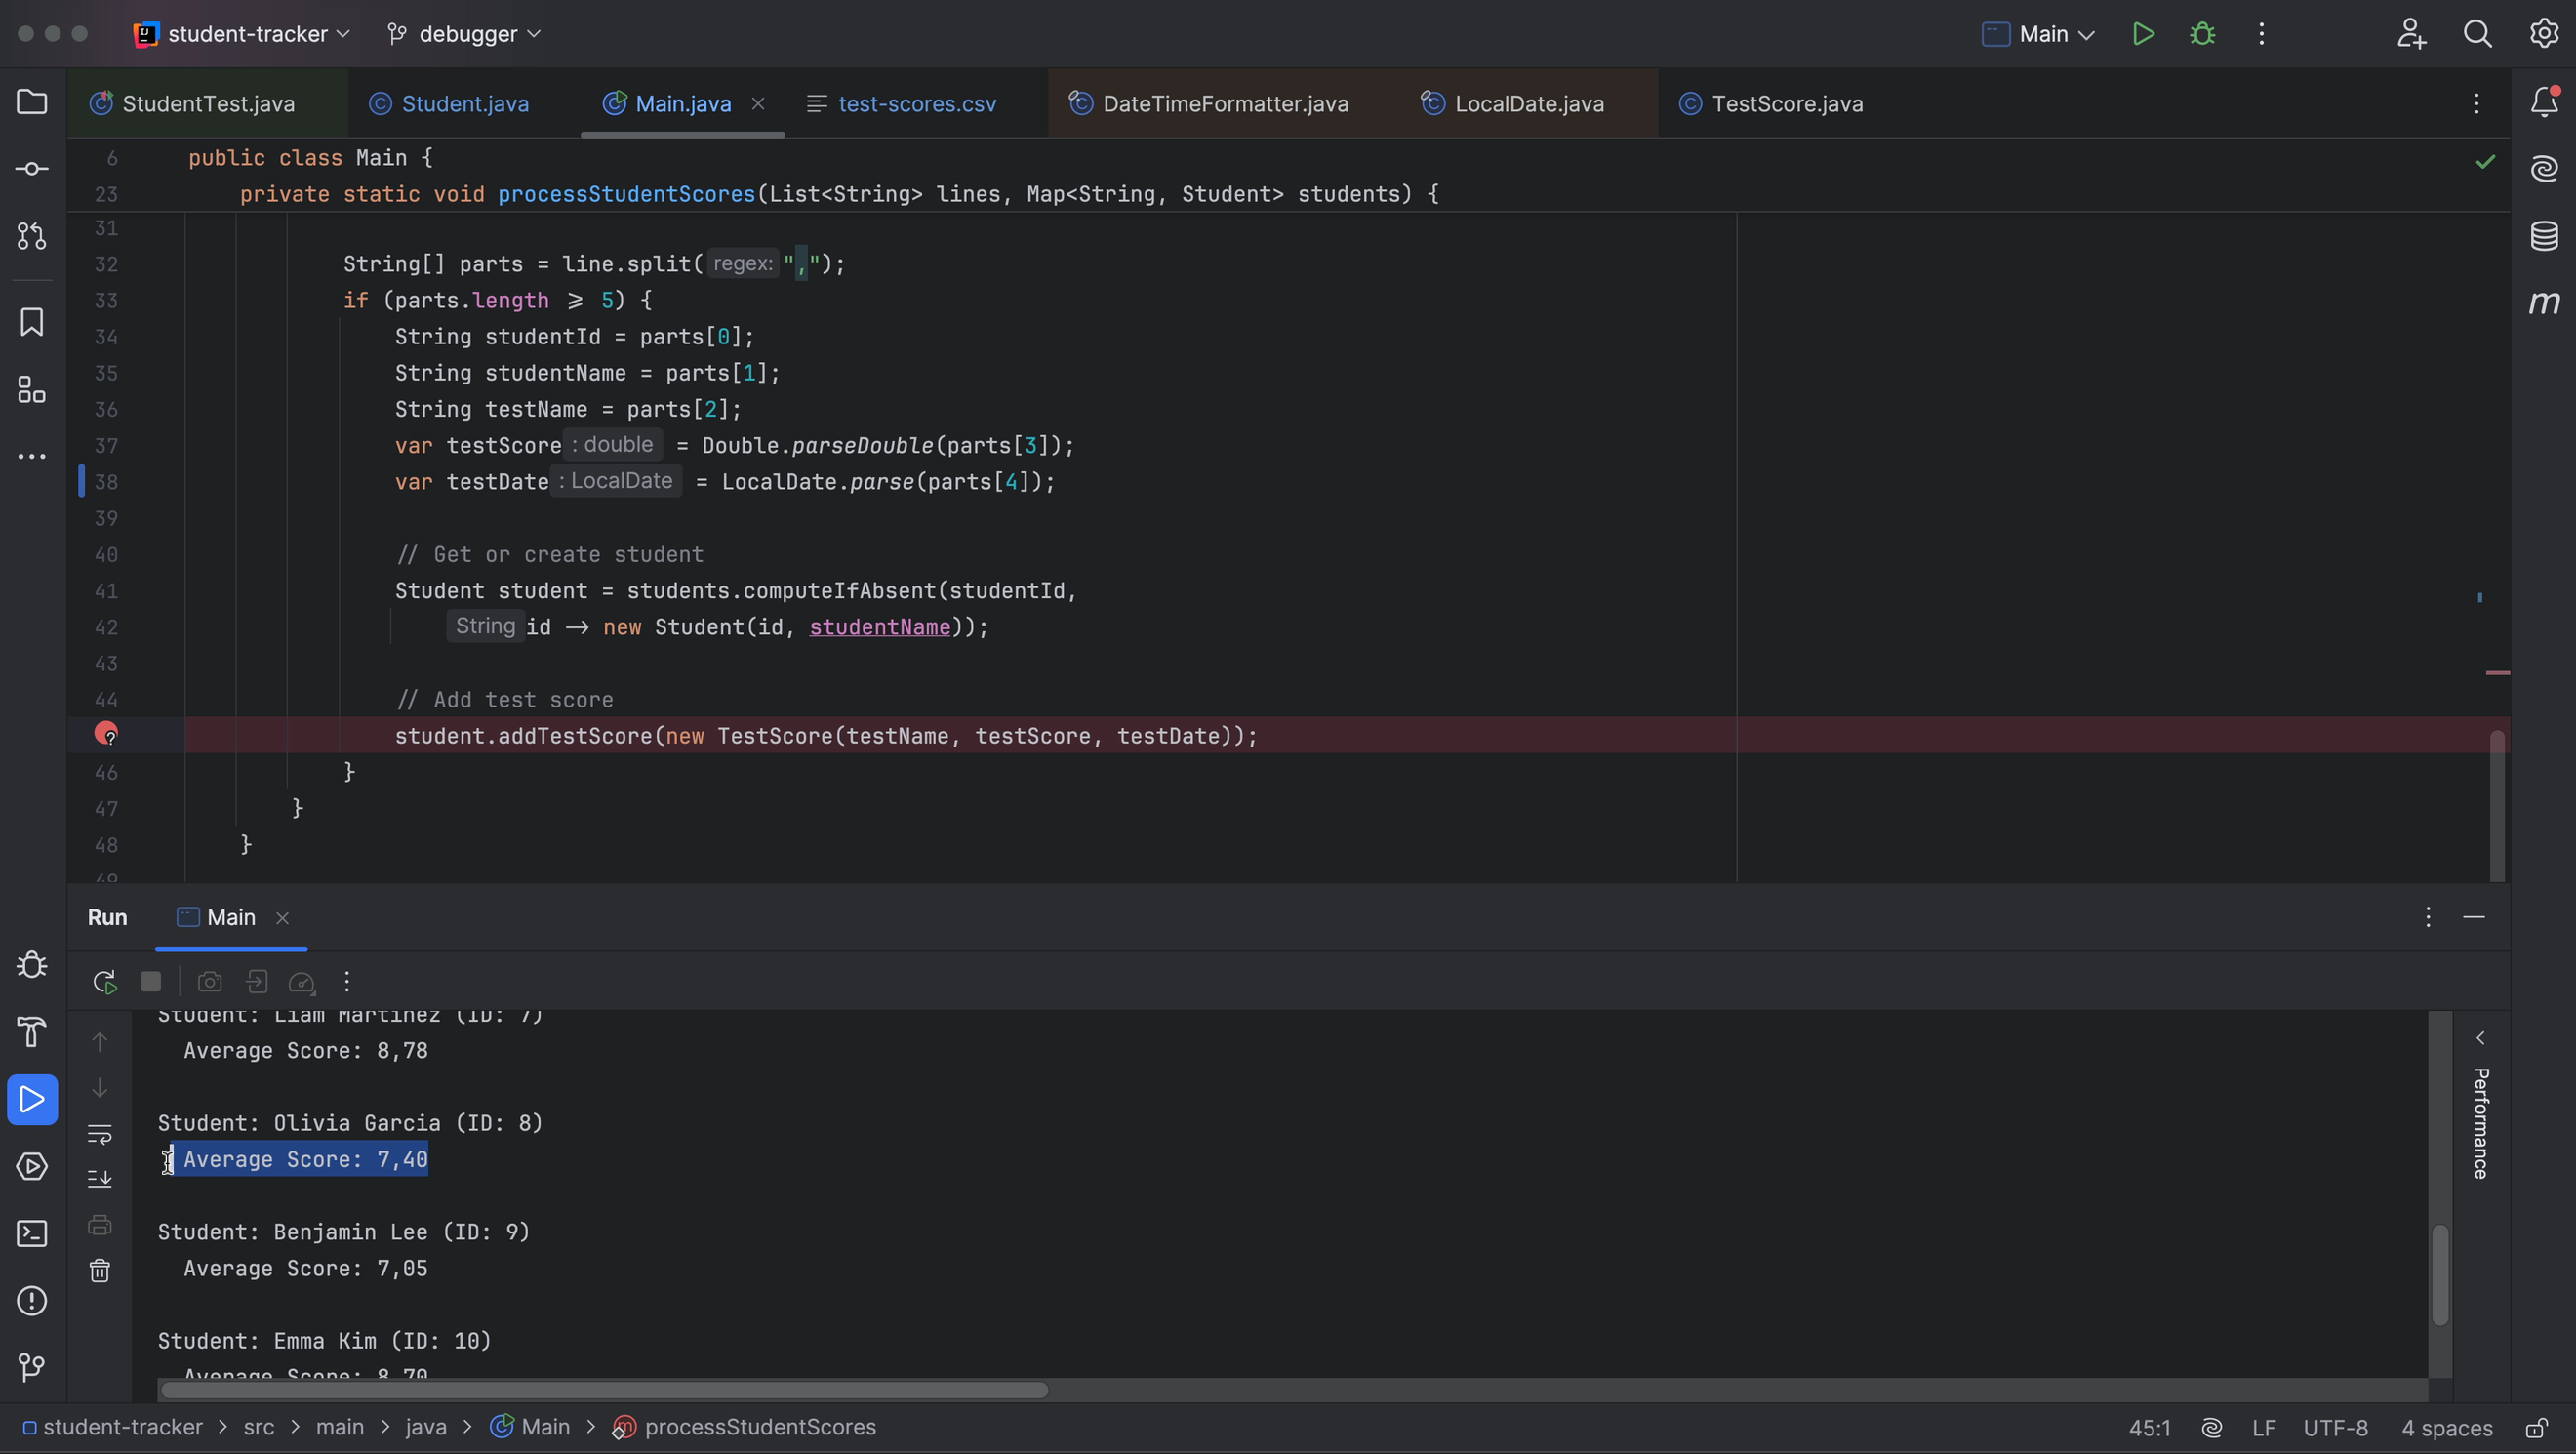Screen dimensions: 2576x1454
Task: Click the console horizontal scrollbar
Action: tap(604, 1390)
